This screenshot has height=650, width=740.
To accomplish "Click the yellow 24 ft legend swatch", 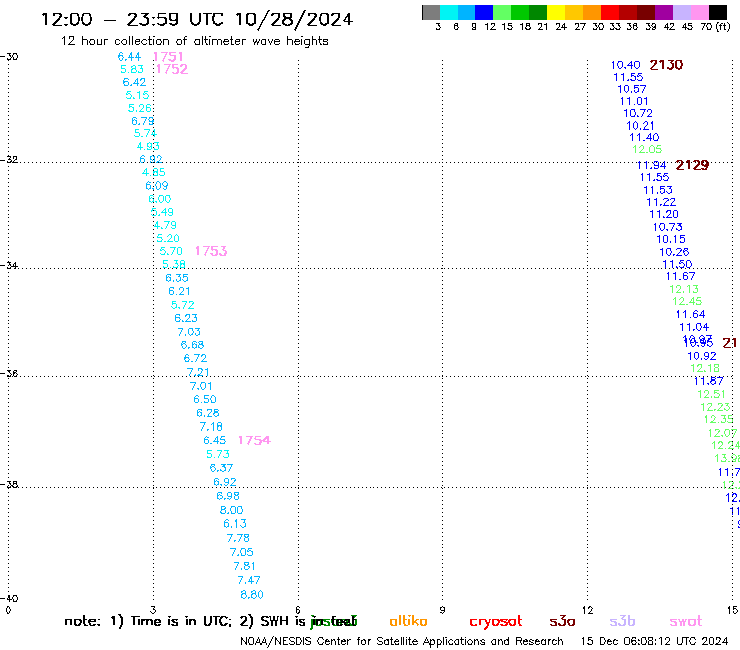I will tap(556, 12).
